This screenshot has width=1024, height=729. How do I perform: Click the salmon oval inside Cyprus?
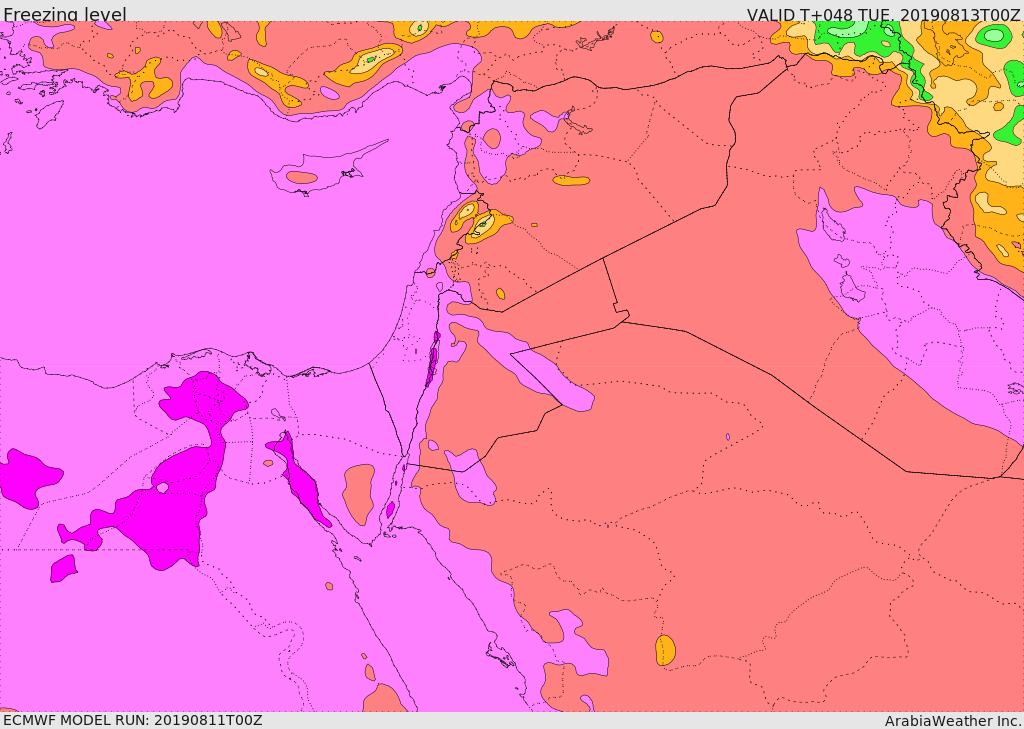301,178
